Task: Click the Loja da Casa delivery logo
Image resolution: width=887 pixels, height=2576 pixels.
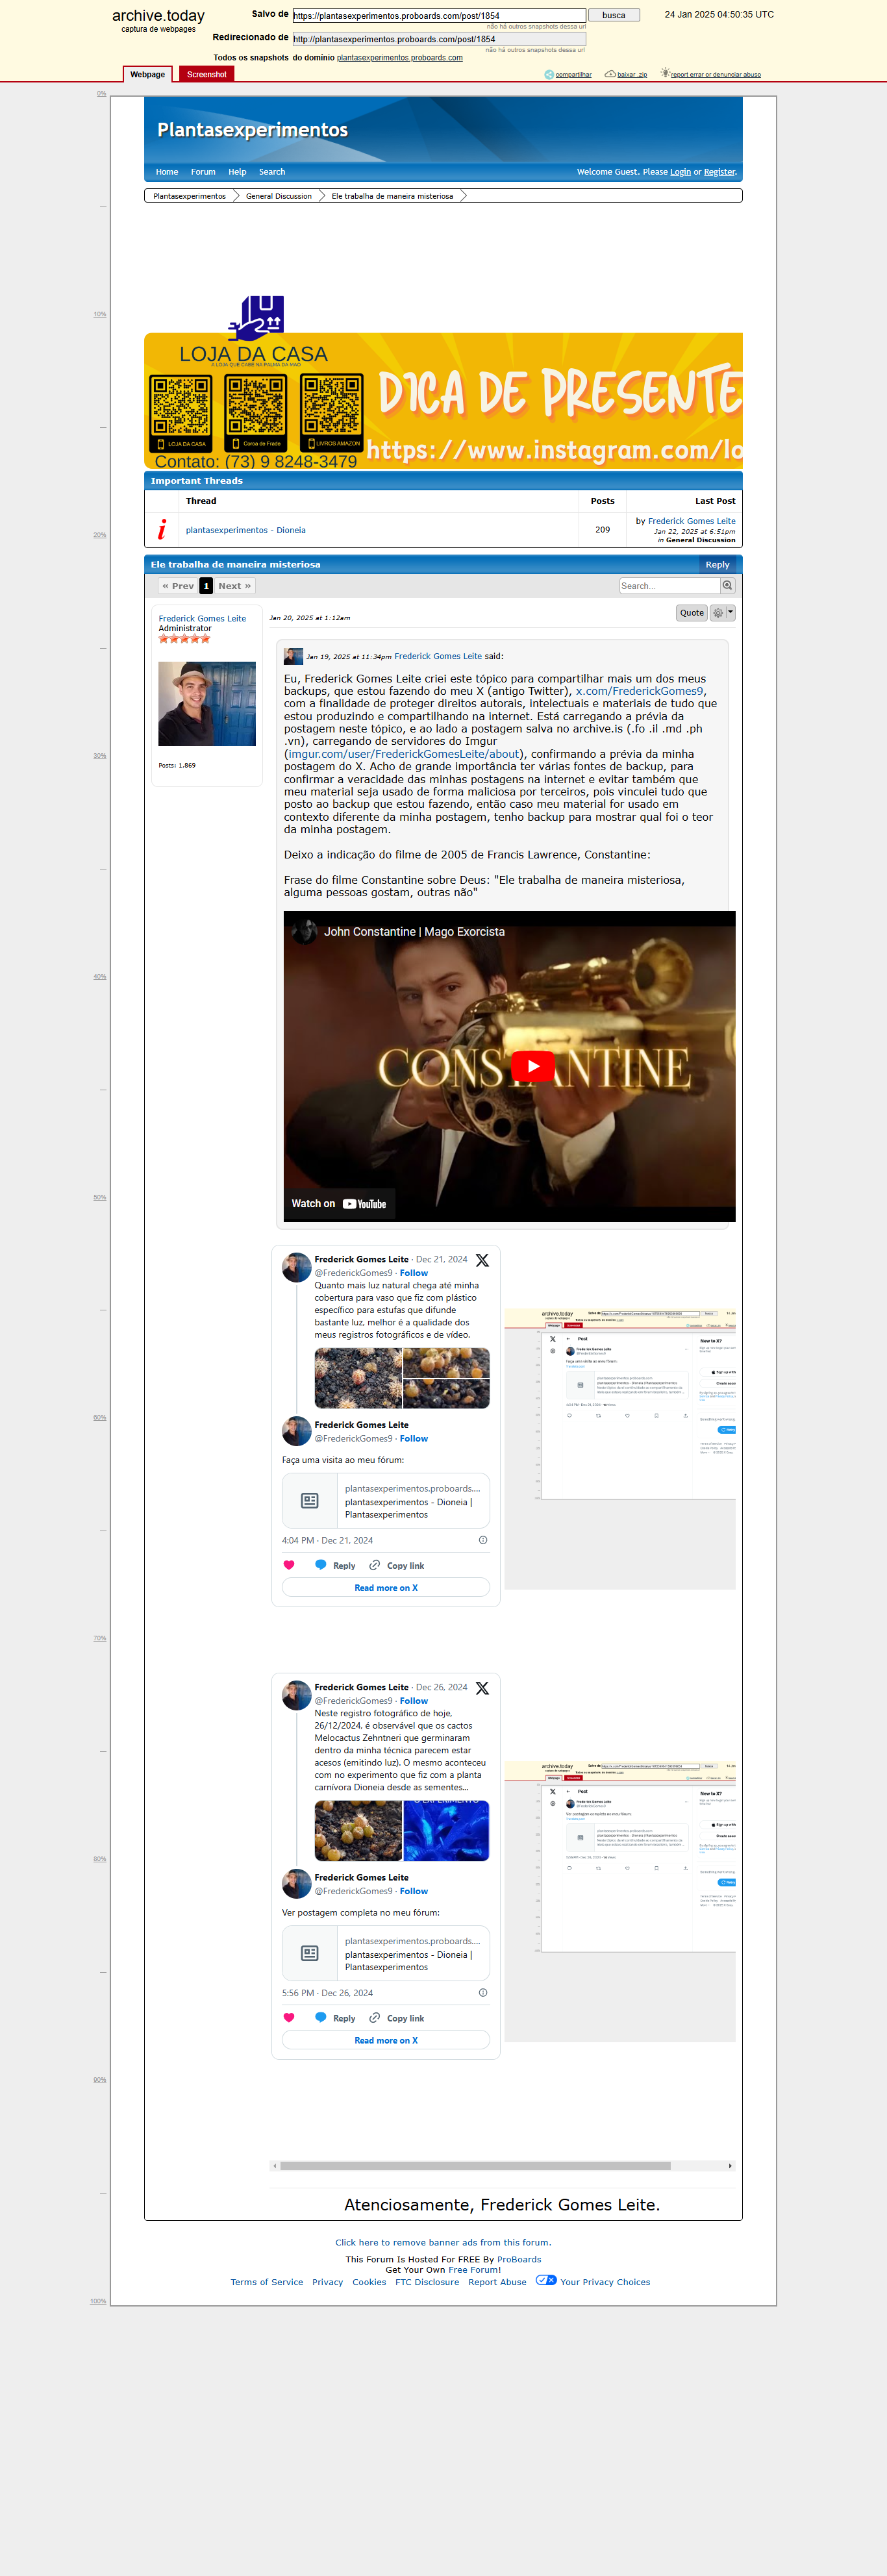Action: coord(256,318)
